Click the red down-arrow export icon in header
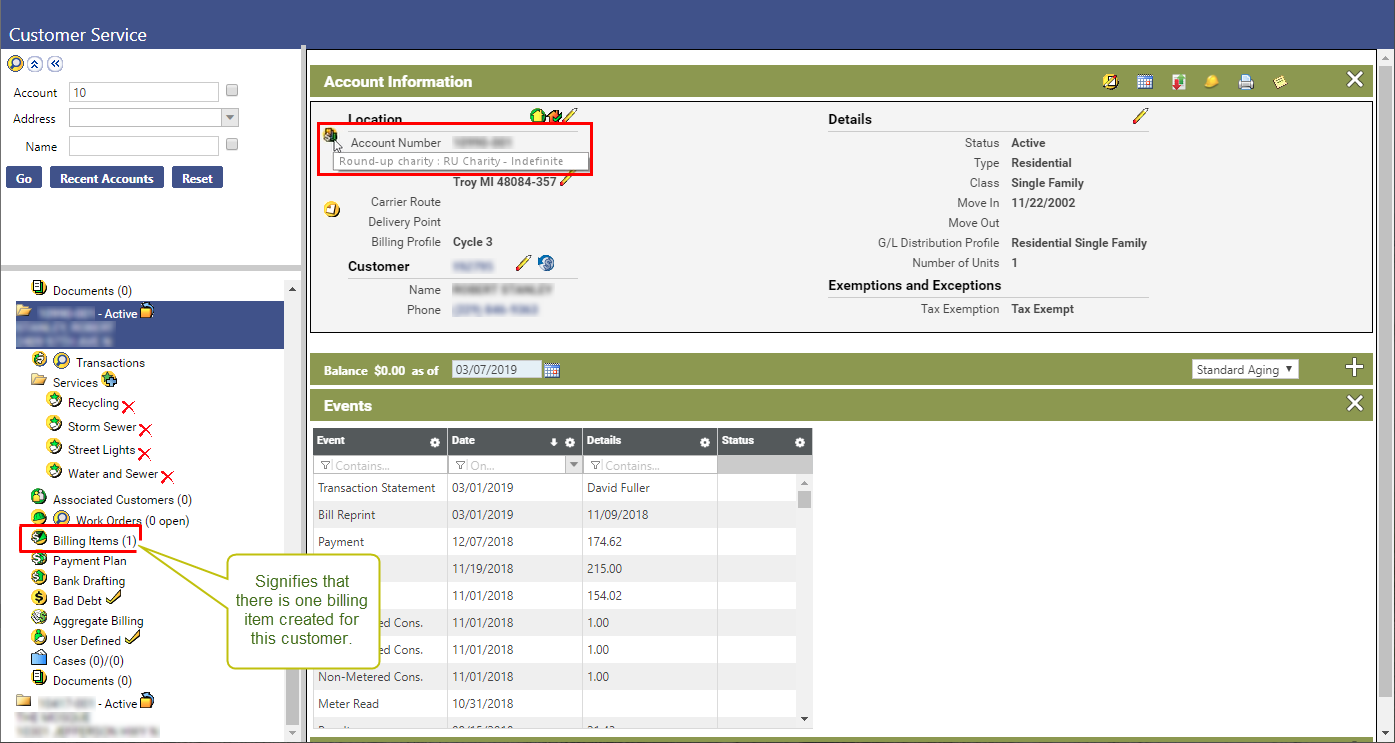 (x=1179, y=82)
